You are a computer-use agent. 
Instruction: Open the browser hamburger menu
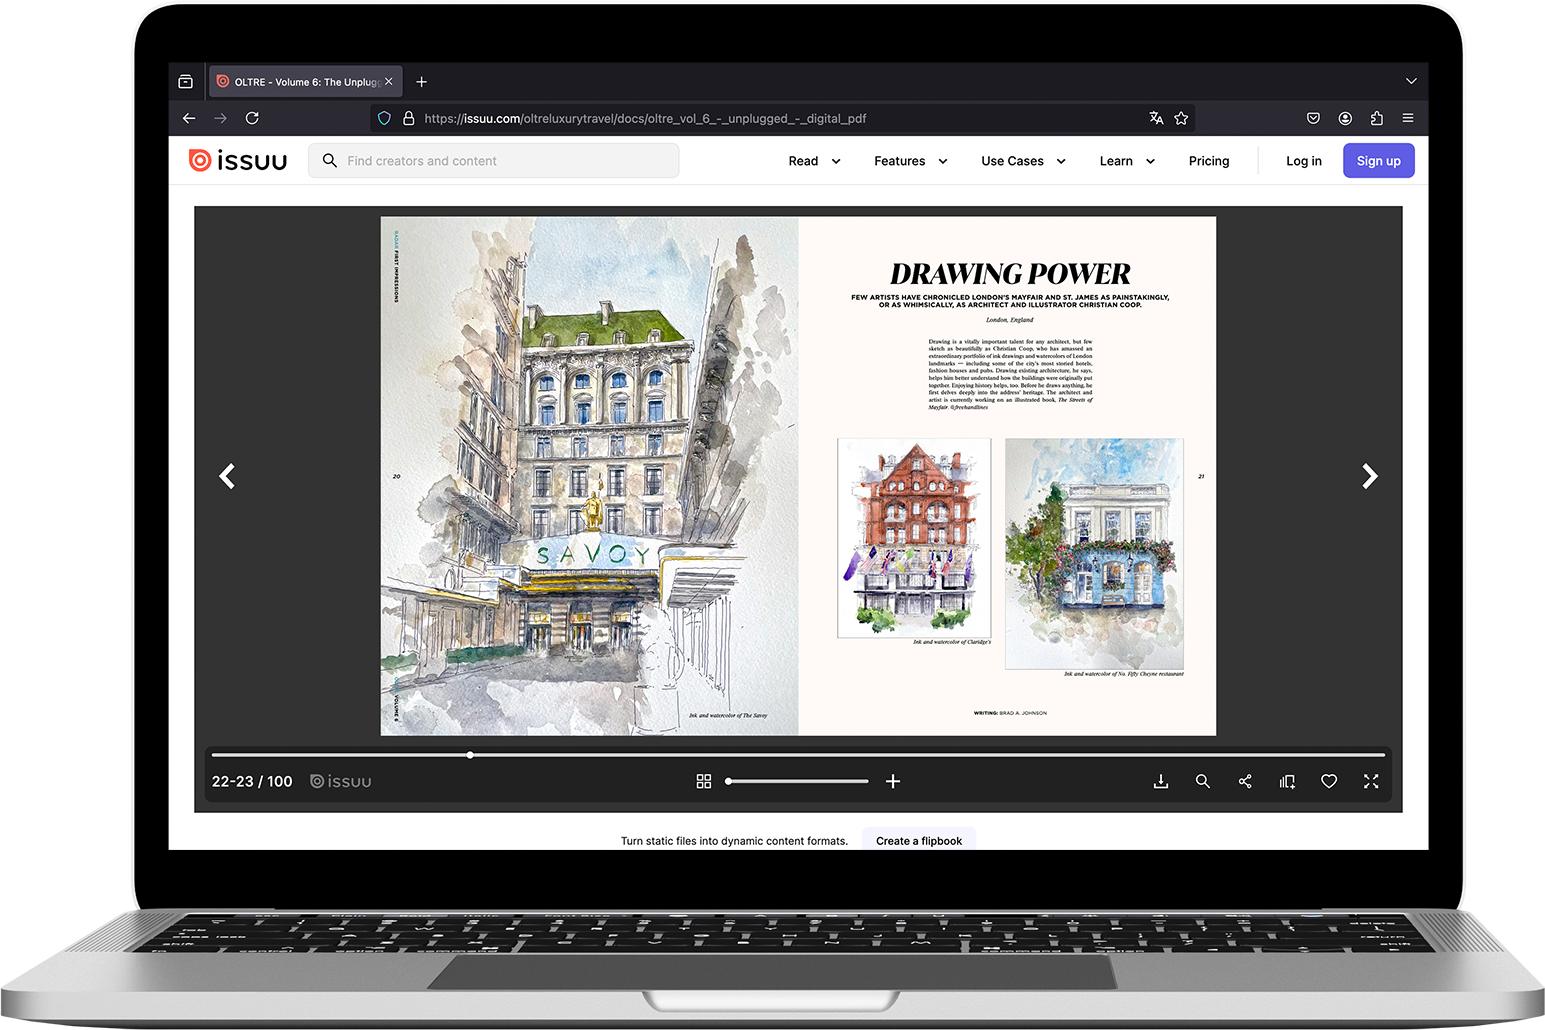coord(1408,118)
